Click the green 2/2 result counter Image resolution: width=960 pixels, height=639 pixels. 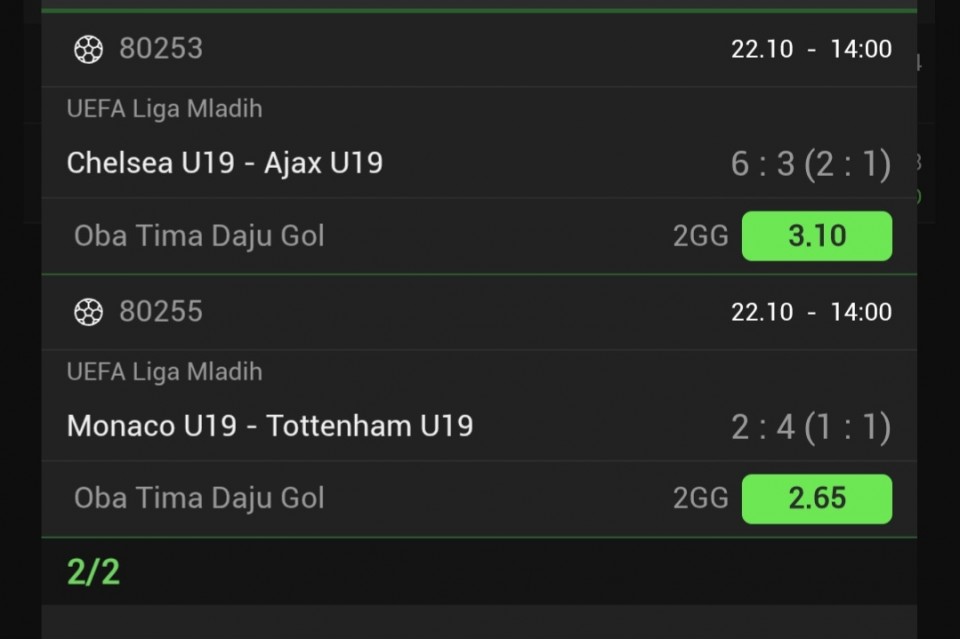93,572
